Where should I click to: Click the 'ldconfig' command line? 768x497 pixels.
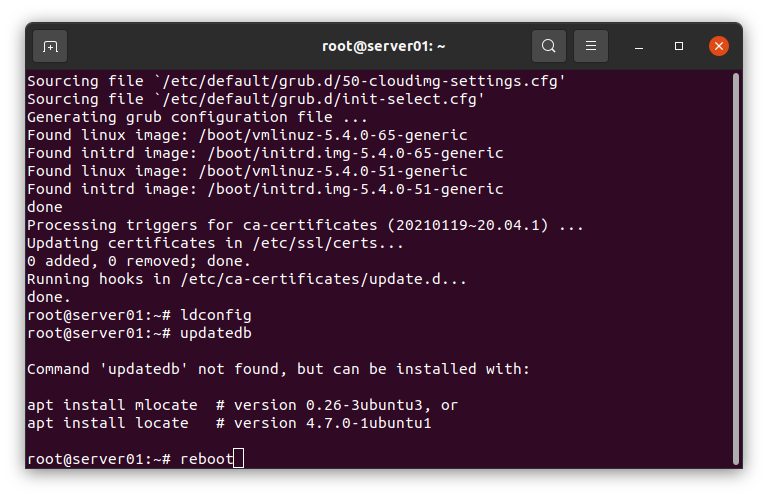139,315
